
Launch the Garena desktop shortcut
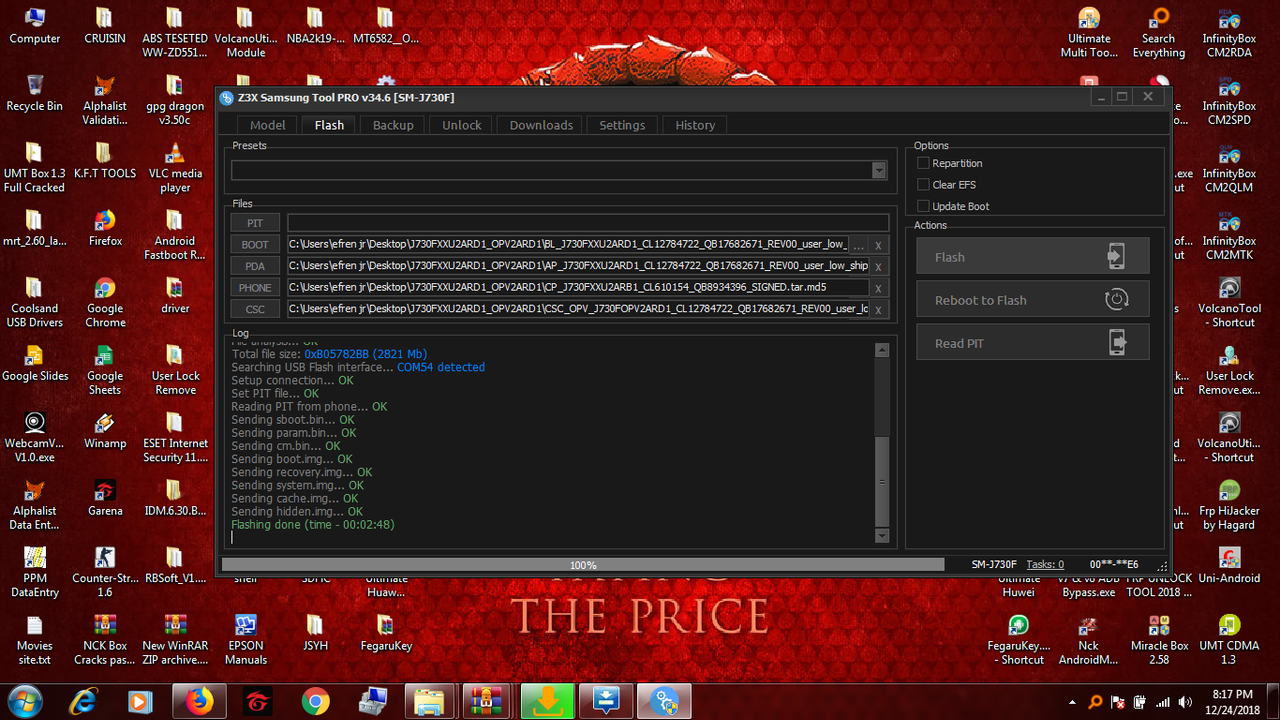click(x=105, y=497)
